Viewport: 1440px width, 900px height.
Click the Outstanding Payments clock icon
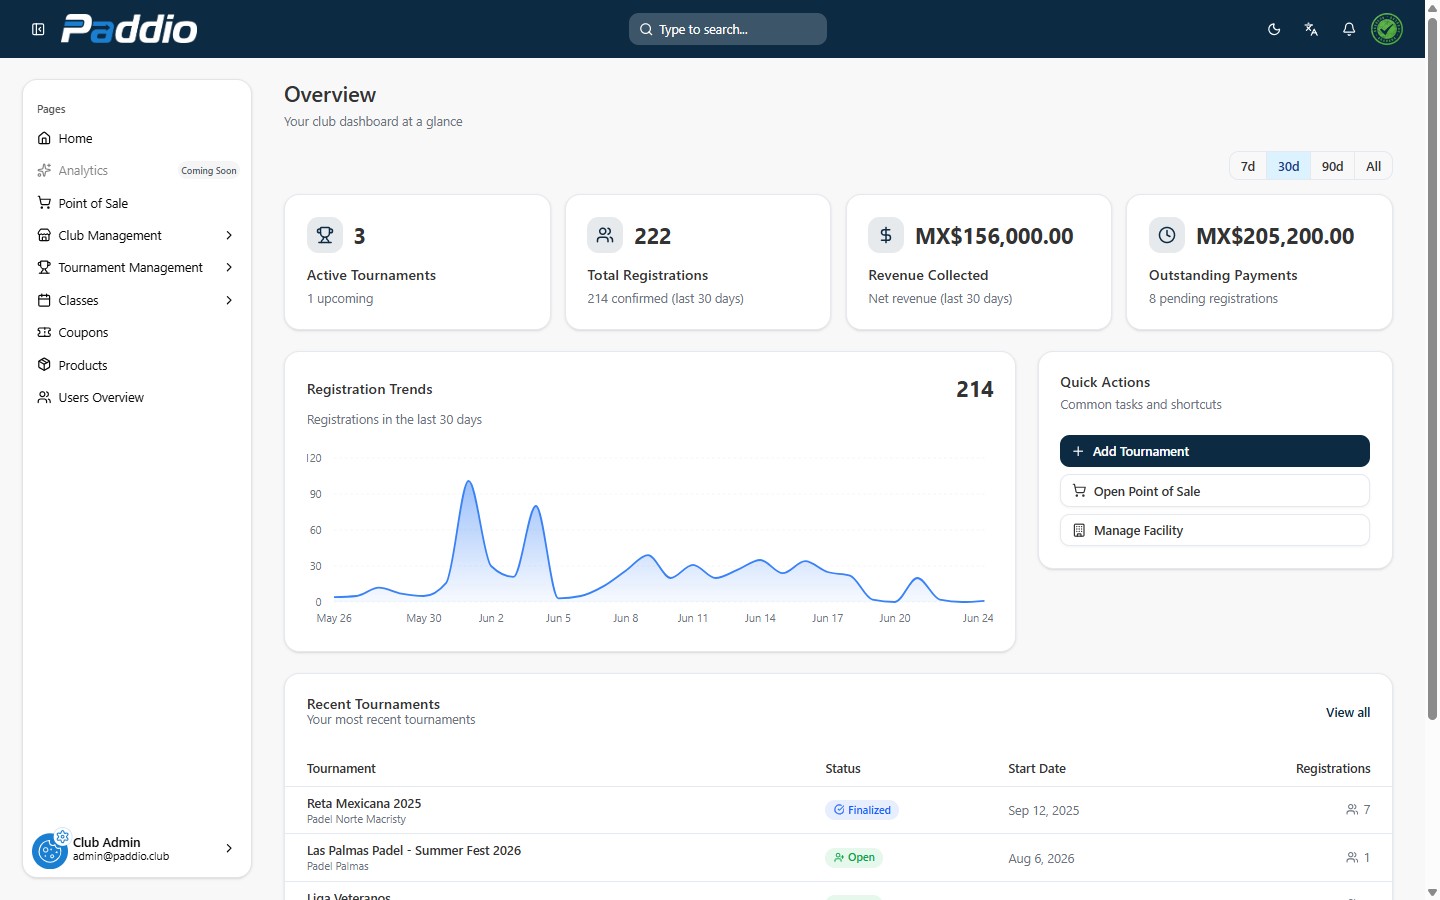(1167, 236)
